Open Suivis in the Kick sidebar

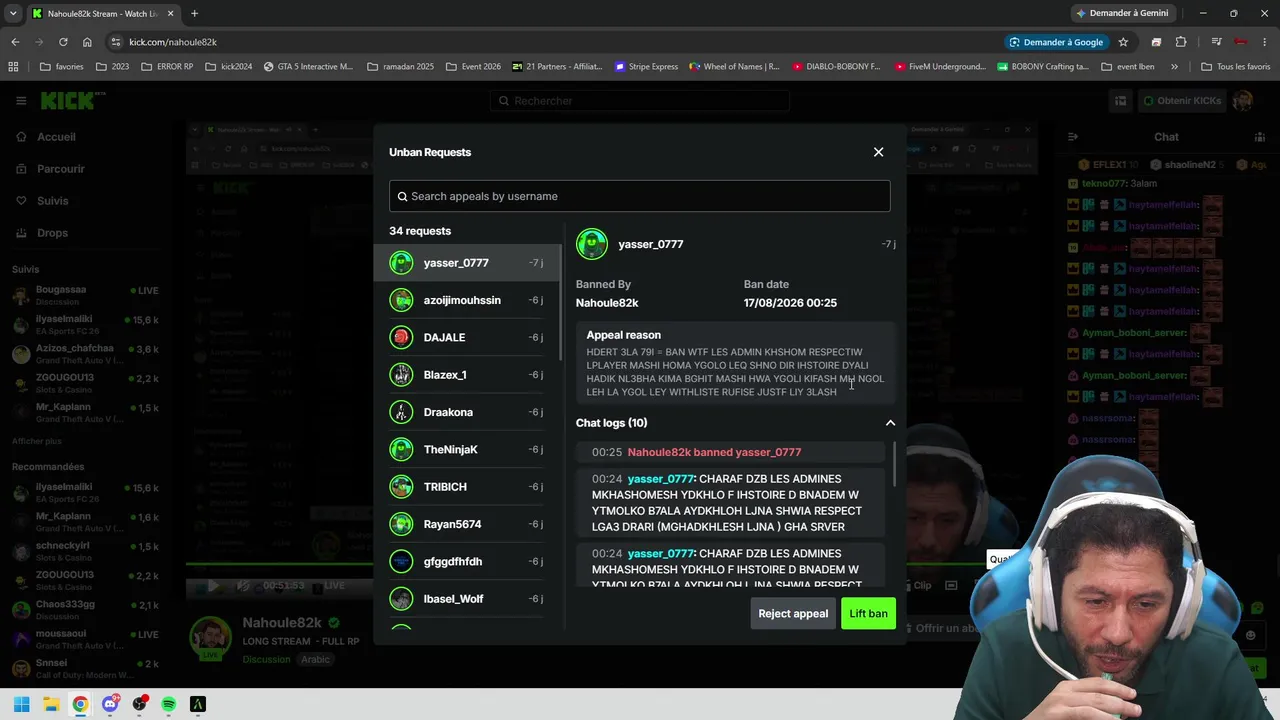(x=52, y=201)
